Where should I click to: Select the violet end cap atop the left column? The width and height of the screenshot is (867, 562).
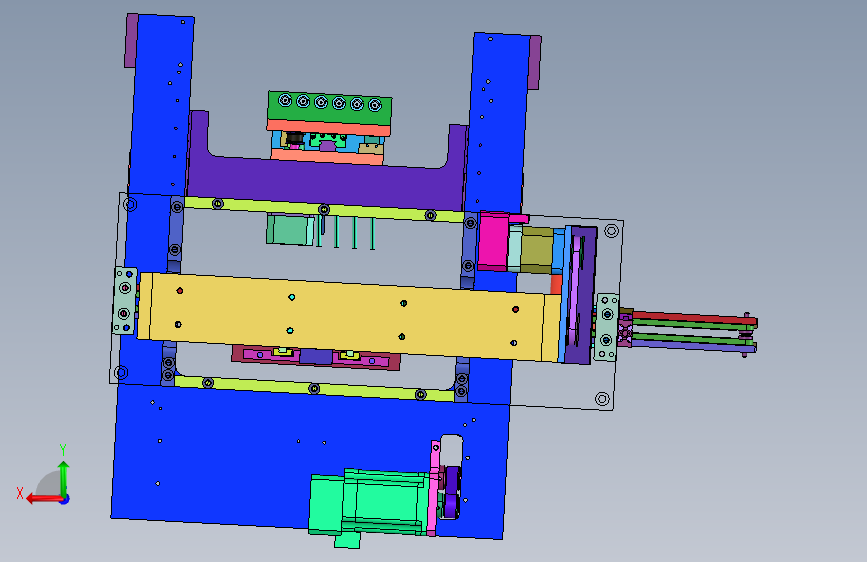pos(131,40)
